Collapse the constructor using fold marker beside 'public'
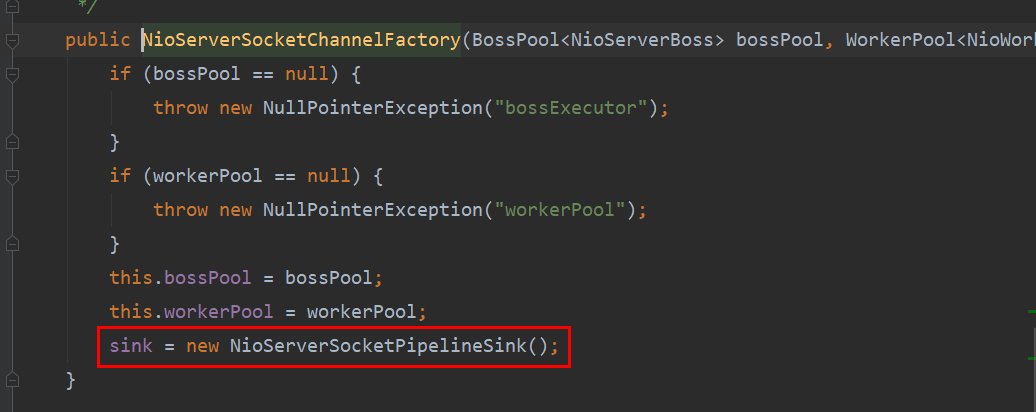The height and width of the screenshot is (412, 1036). pos(11,40)
